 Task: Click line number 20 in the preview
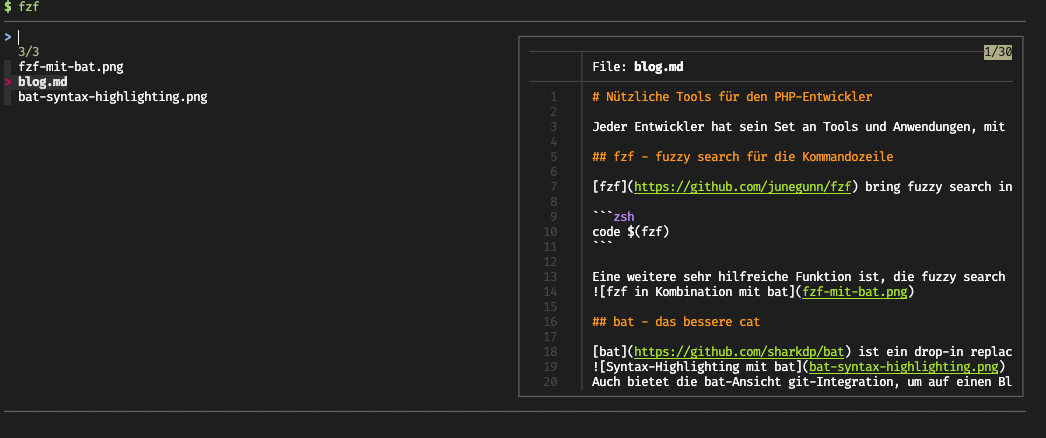coord(550,382)
